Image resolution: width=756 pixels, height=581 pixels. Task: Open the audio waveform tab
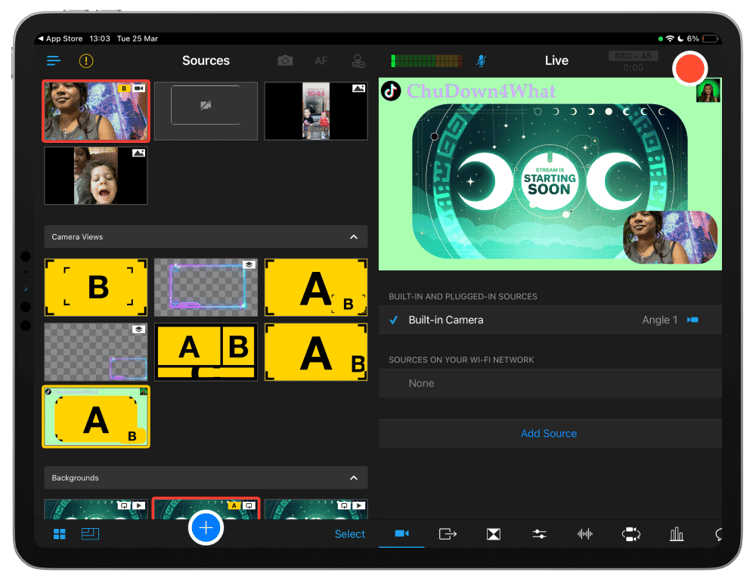point(585,534)
